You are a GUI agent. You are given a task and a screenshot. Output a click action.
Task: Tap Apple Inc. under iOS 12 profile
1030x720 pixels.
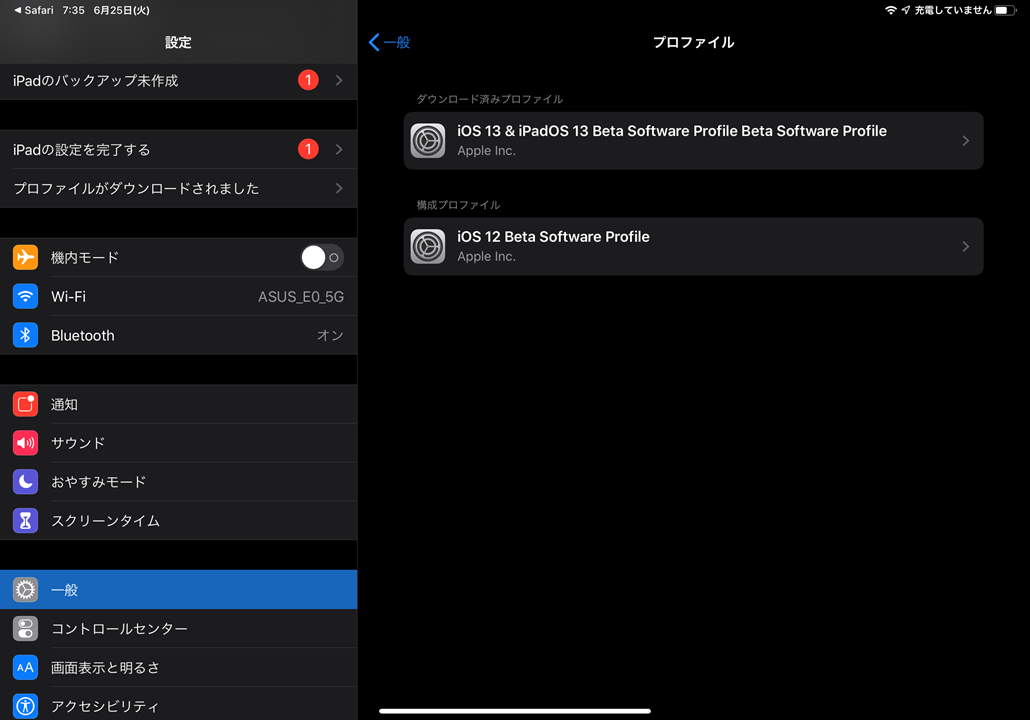coord(487,257)
